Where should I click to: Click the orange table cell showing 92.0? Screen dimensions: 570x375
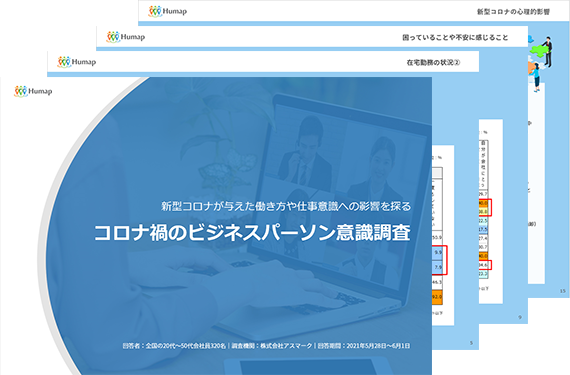437,297
